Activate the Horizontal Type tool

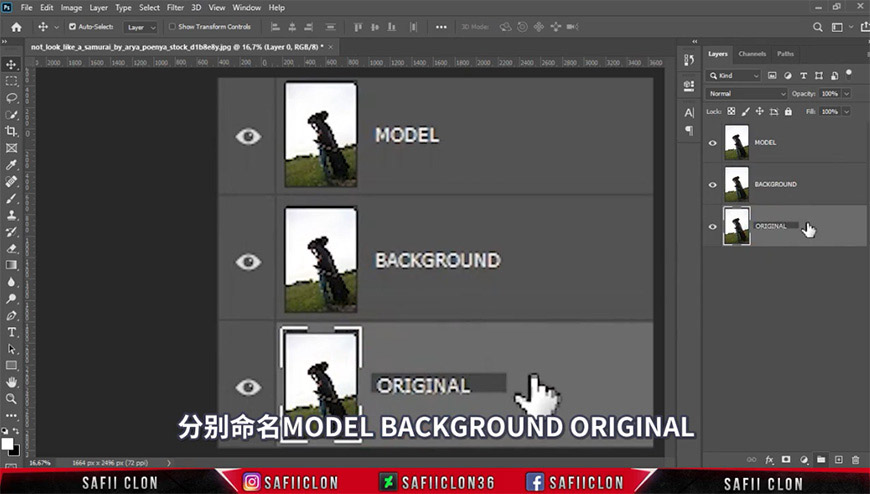coord(11,332)
